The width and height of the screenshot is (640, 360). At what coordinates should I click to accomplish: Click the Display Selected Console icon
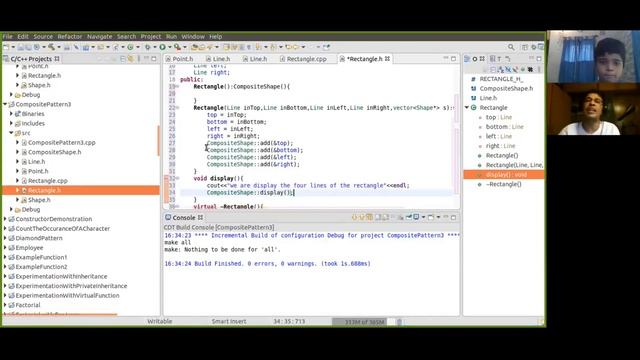(416, 218)
